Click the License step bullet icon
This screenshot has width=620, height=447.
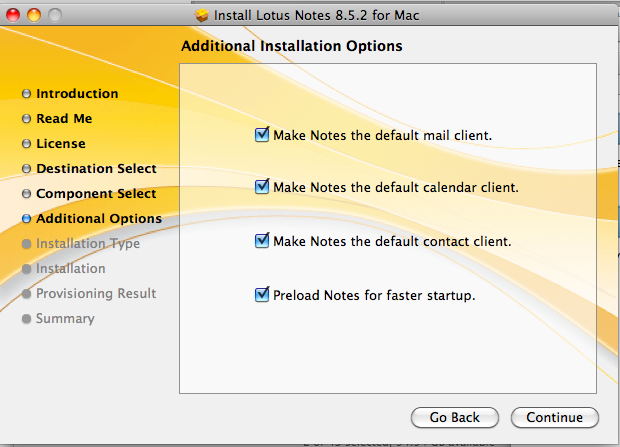point(26,144)
